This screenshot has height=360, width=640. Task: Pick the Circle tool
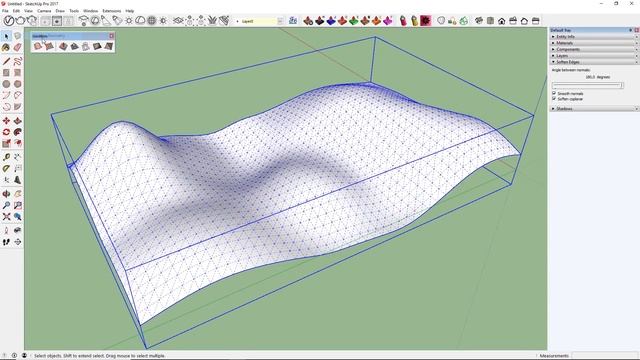6,84
